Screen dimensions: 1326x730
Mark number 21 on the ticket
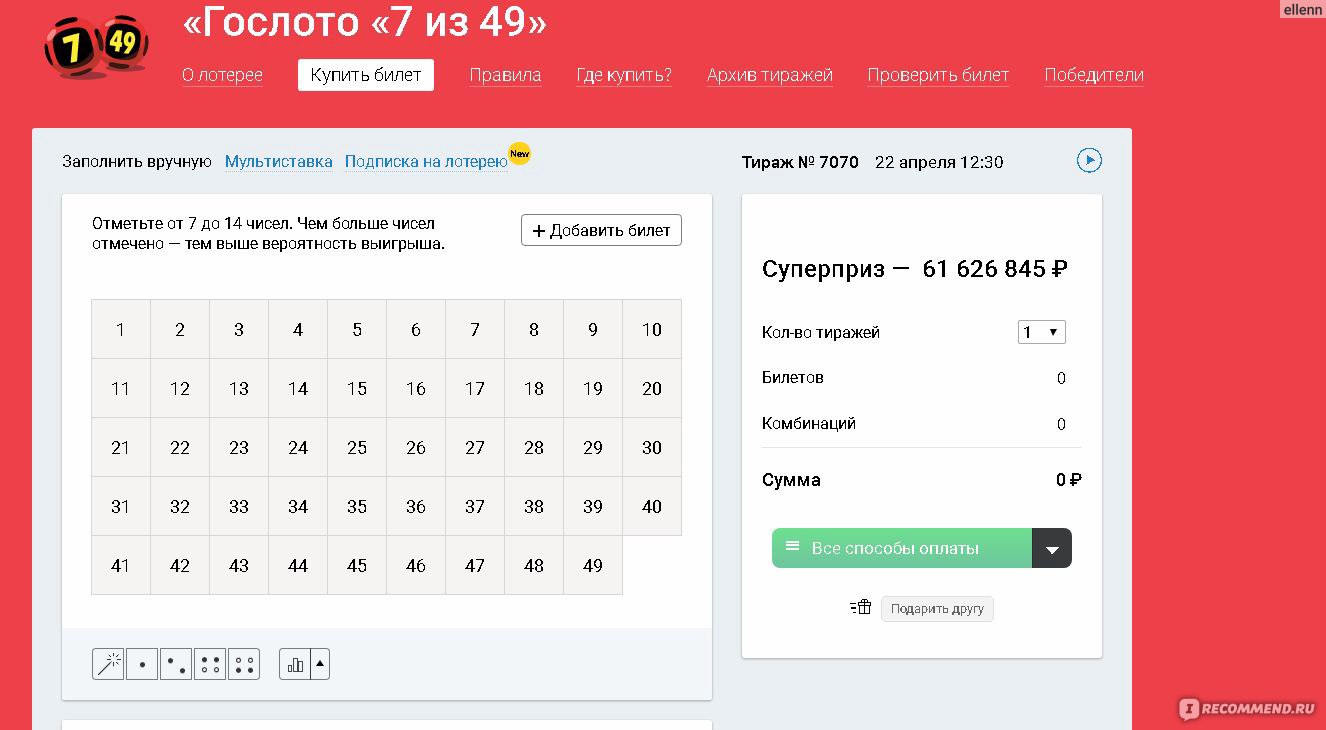point(121,447)
